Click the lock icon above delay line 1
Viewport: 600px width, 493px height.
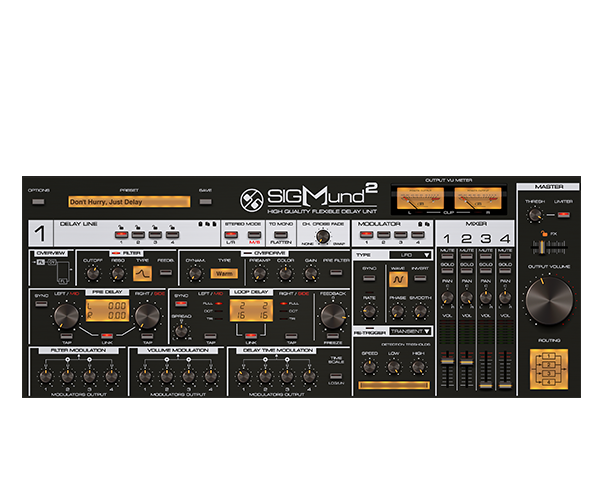(120, 227)
